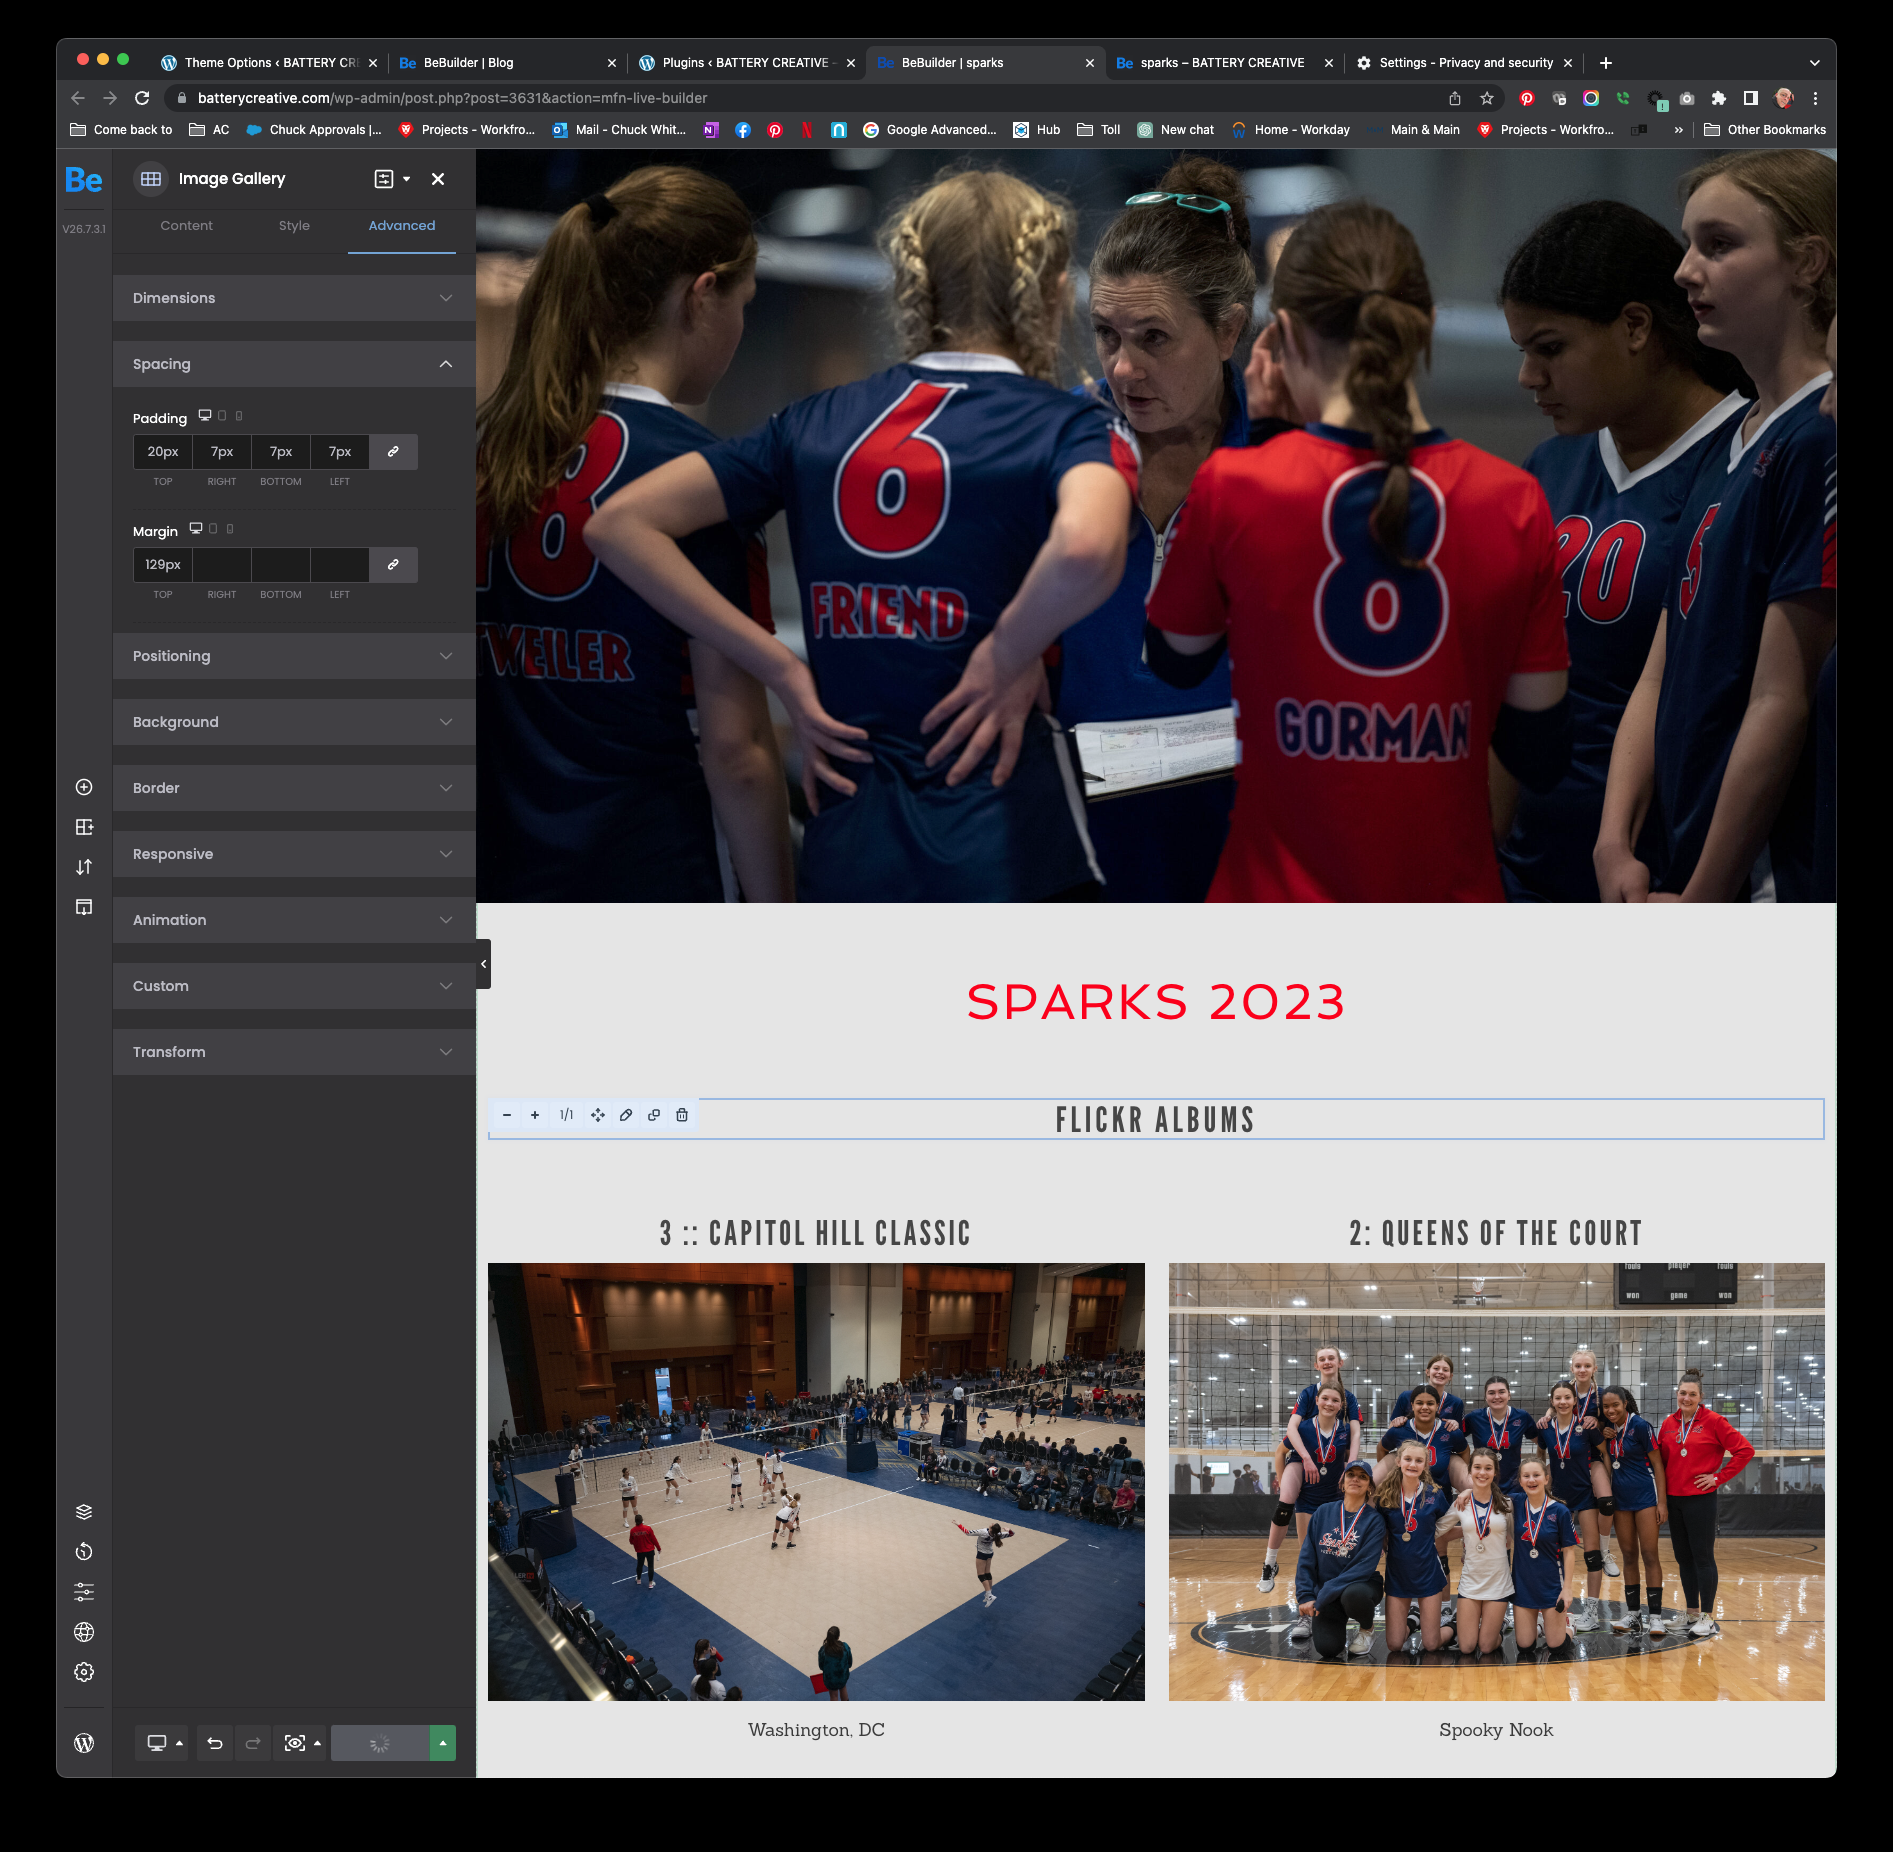1893x1852 pixels.
Task: Bookmark this page with the star icon
Action: pyautogui.click(x=1487, y=98)
